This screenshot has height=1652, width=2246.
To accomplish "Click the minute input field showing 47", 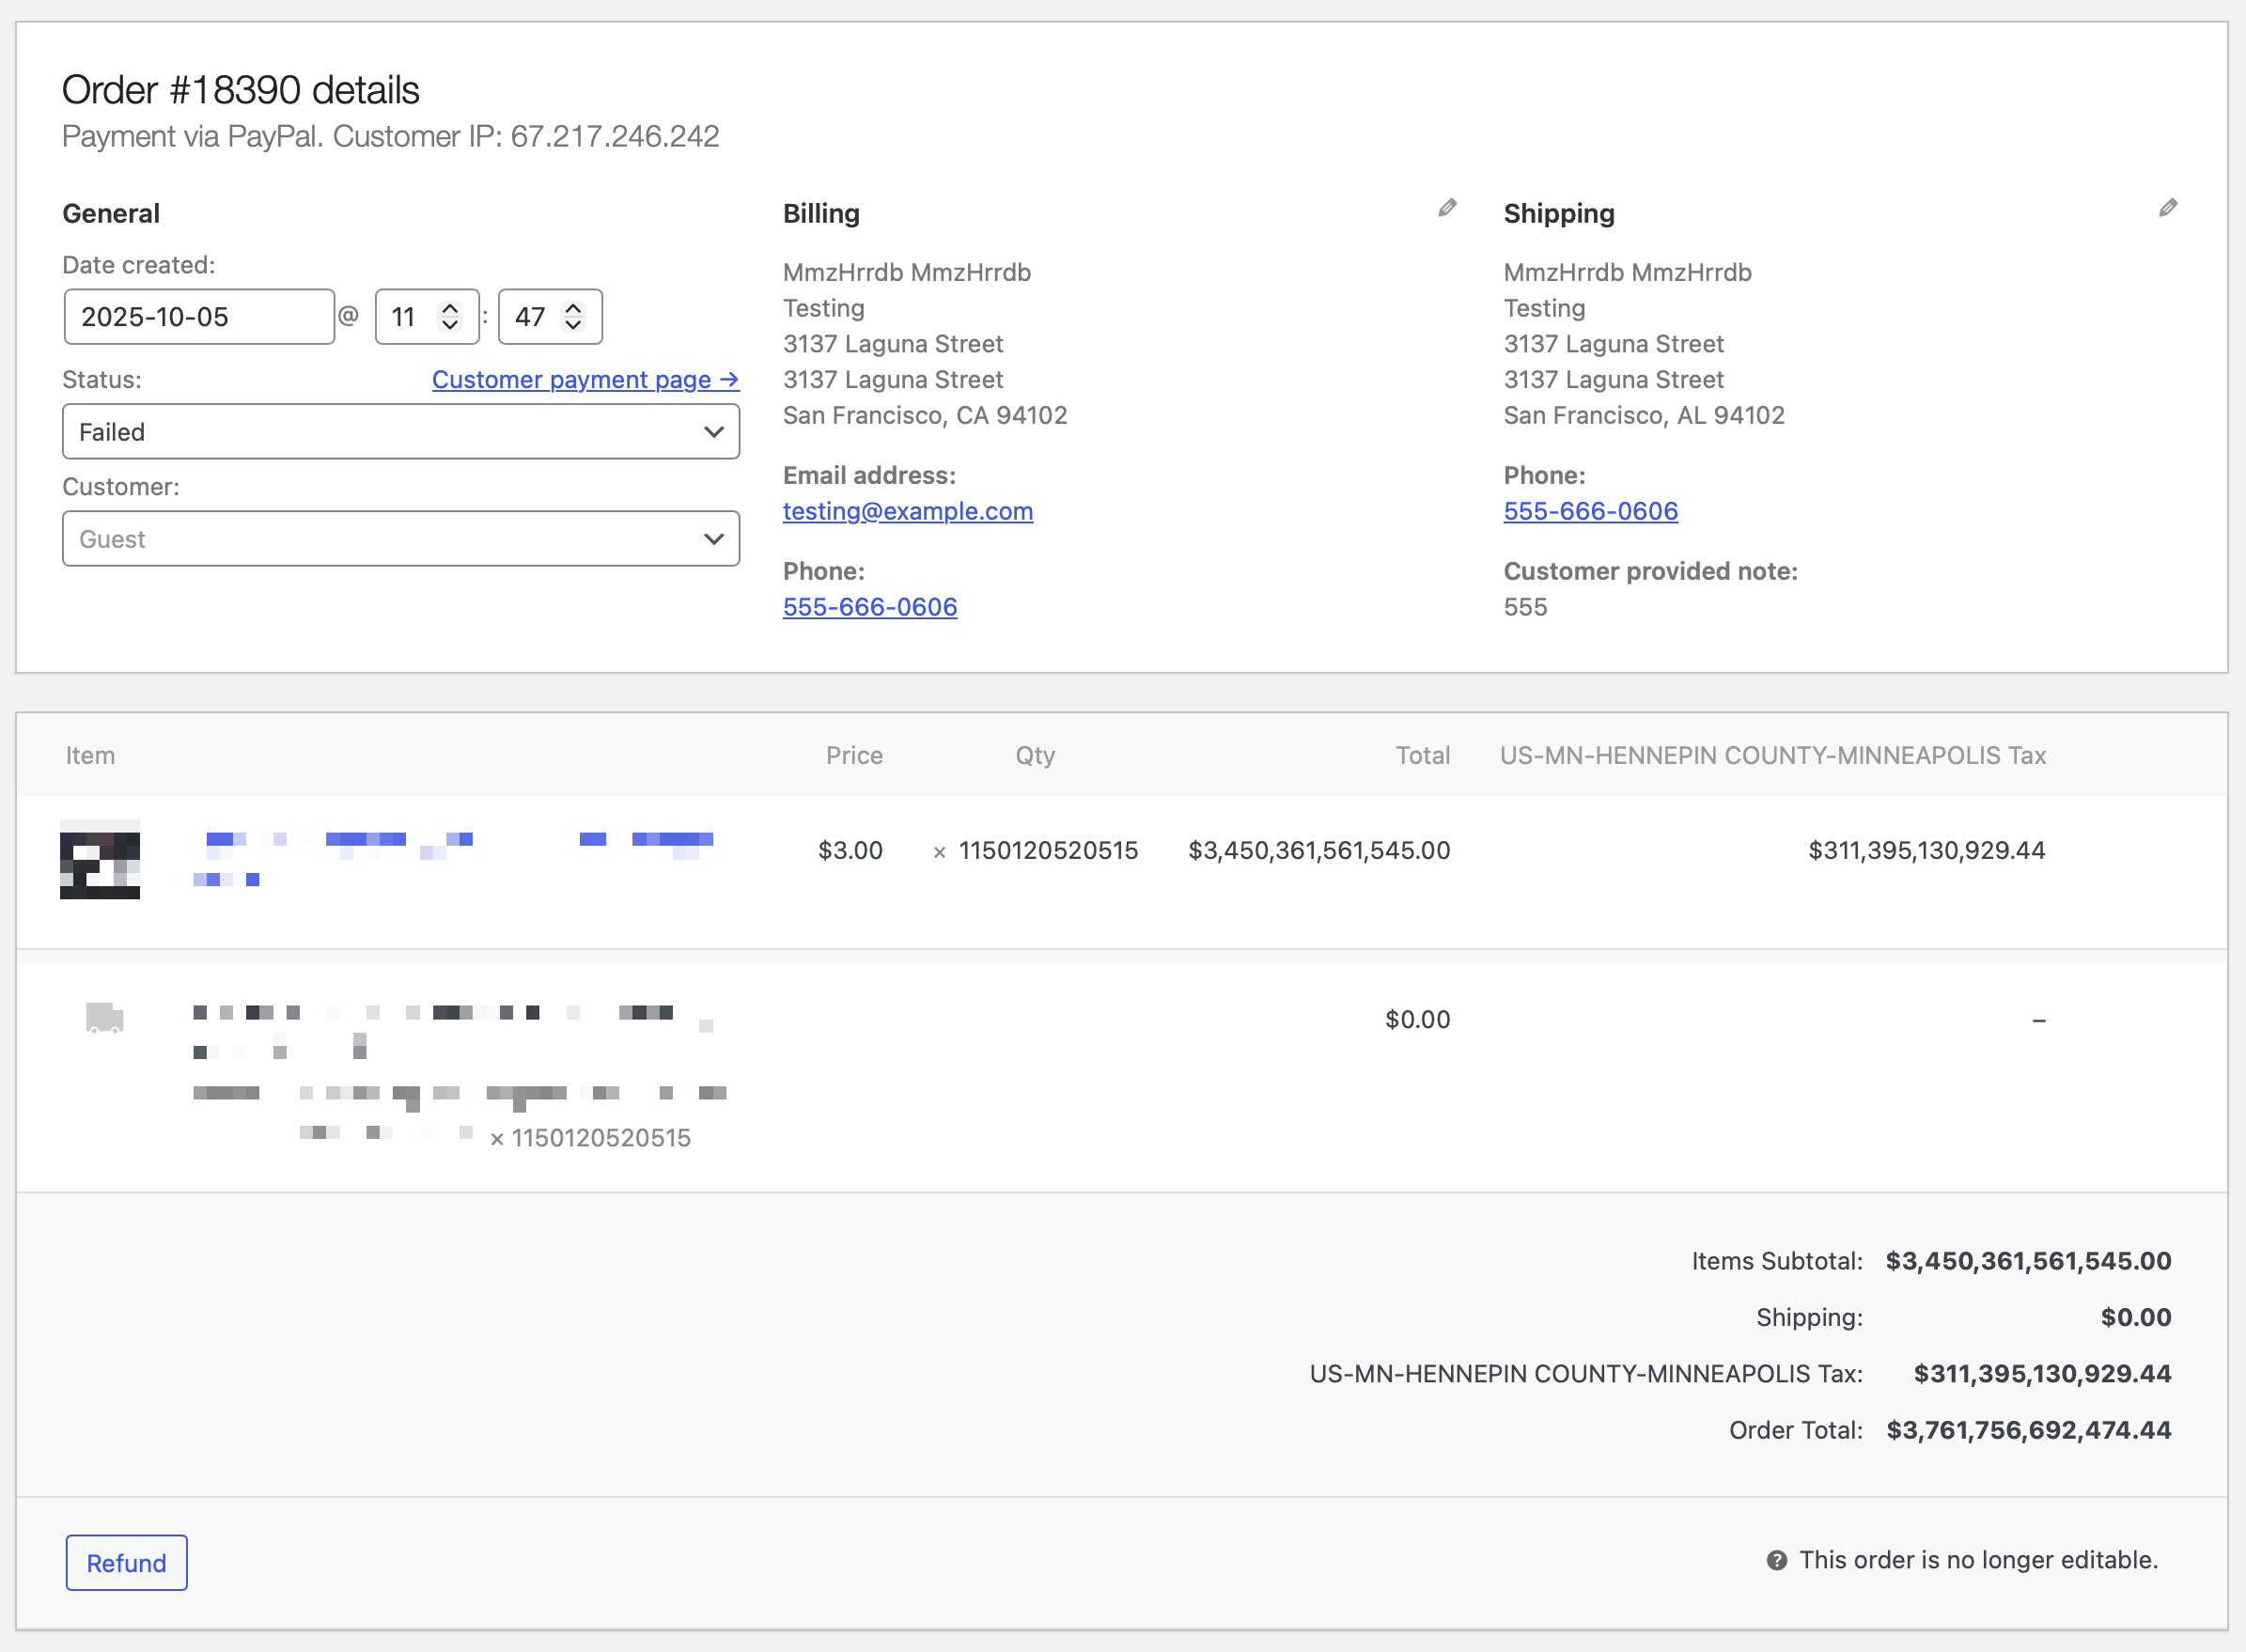I will click(531, 317).
